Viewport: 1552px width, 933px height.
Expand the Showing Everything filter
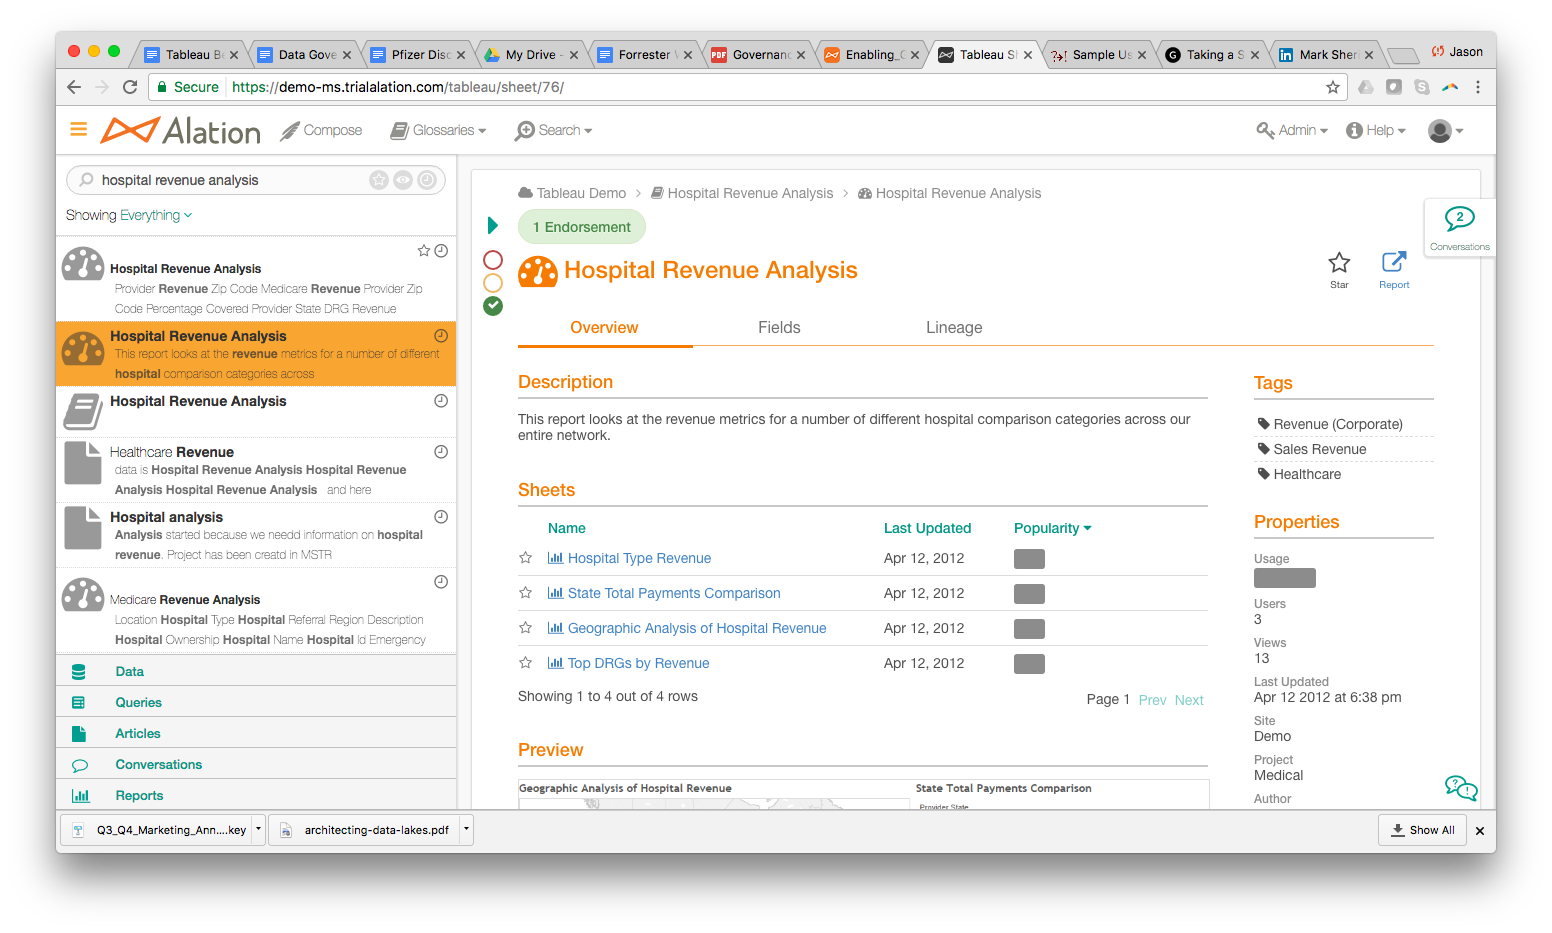129,215
